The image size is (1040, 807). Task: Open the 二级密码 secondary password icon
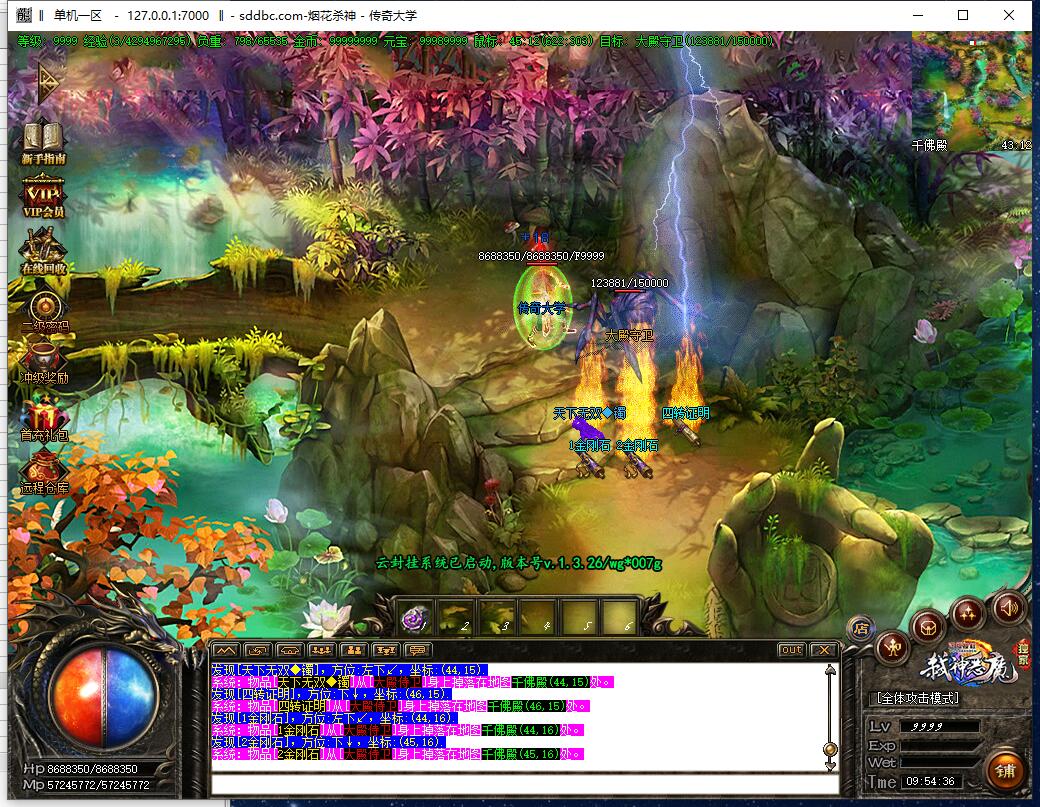coord(44,312)
